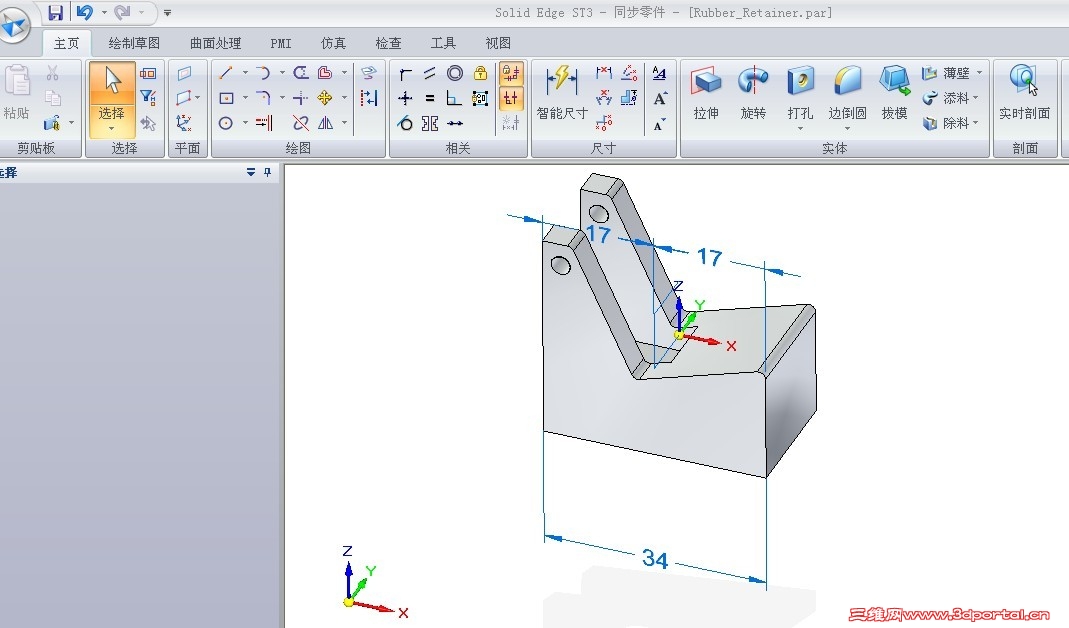Expand the Mirror tool dropdown arrow
Image resolution: width=1069 pixels, height=628 pixels.
(x=344, y=123)
